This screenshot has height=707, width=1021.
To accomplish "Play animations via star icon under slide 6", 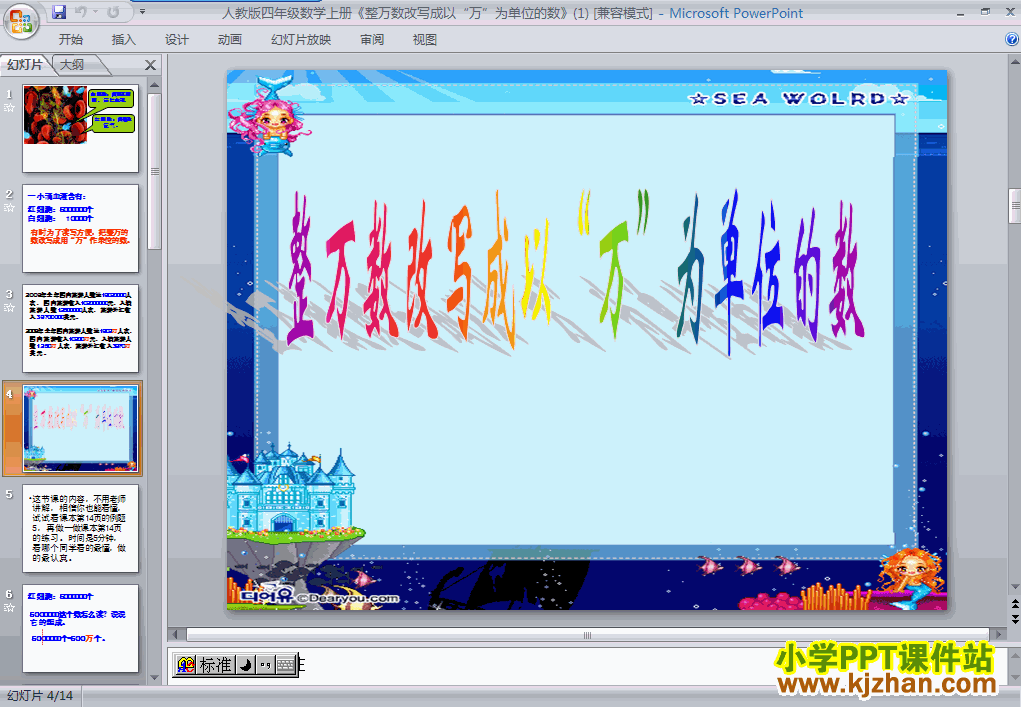I will tap(9, 607).
